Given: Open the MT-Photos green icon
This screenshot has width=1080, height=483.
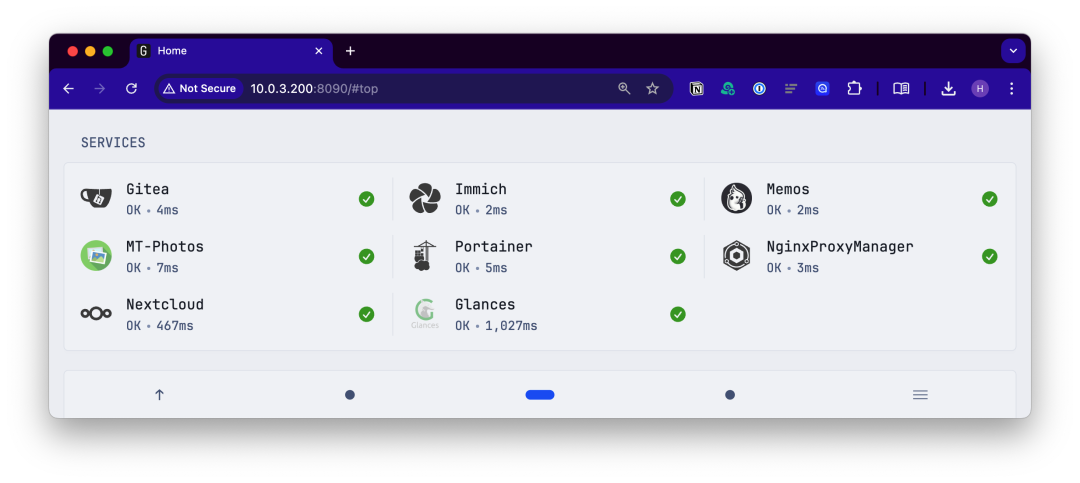Looking at the screenshot, I should pos(96,256).
